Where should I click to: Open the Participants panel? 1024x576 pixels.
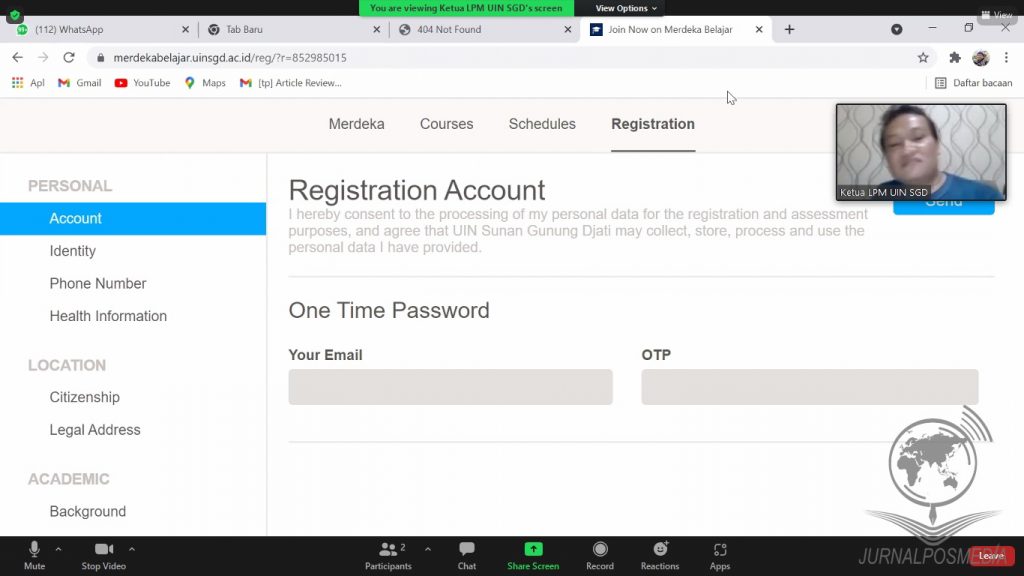click(388, 550)
